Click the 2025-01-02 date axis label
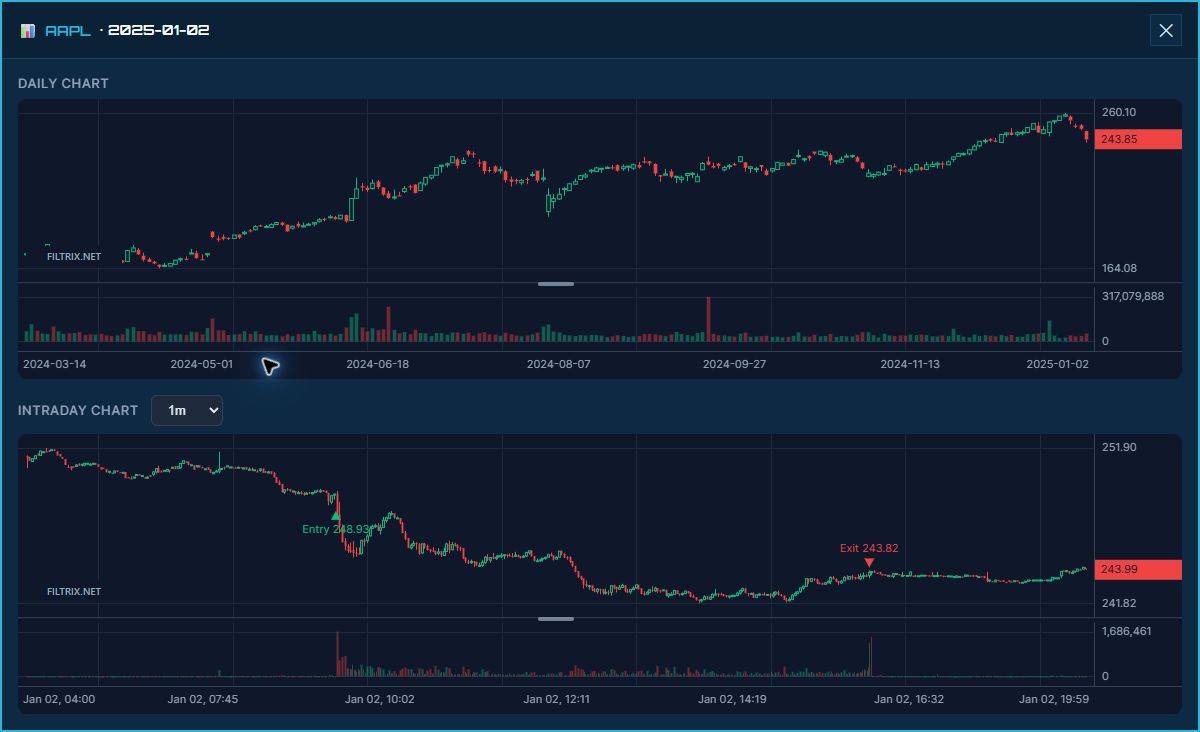The width and height of the screenshot is (1200, 732). click(1058, 364)
